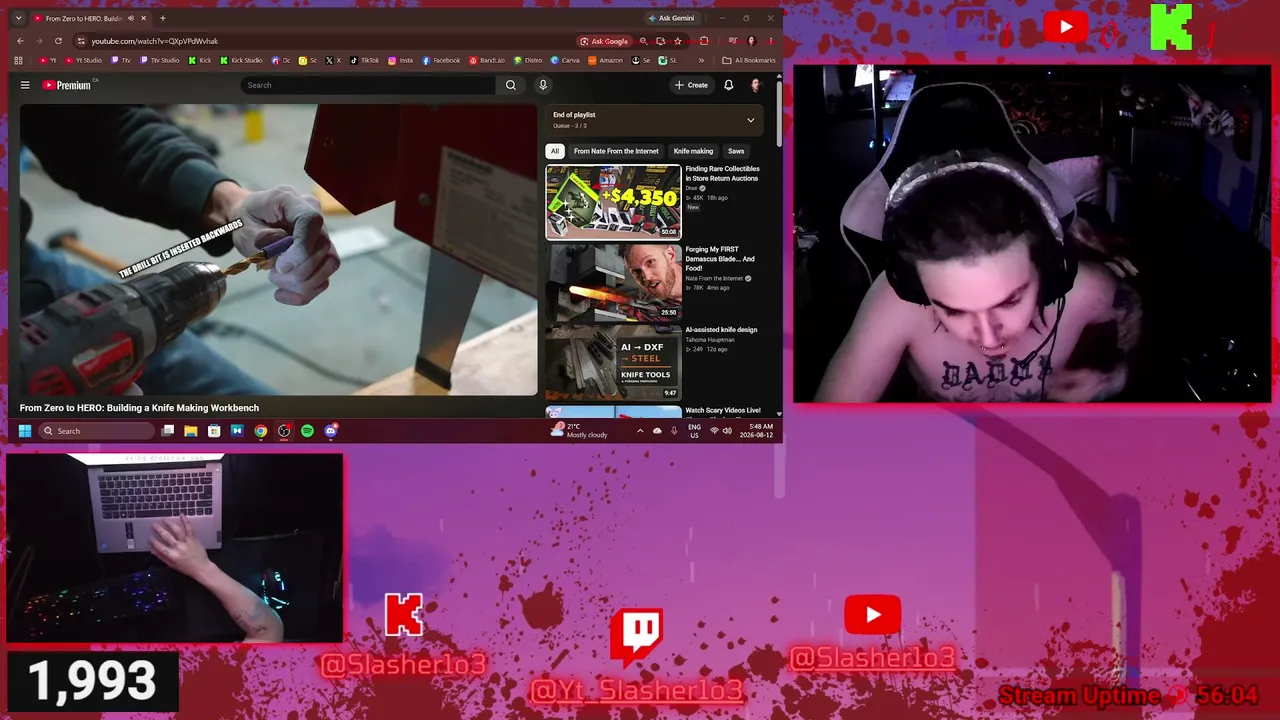Open the YouTube guide hamburger menu

(25, 85)
